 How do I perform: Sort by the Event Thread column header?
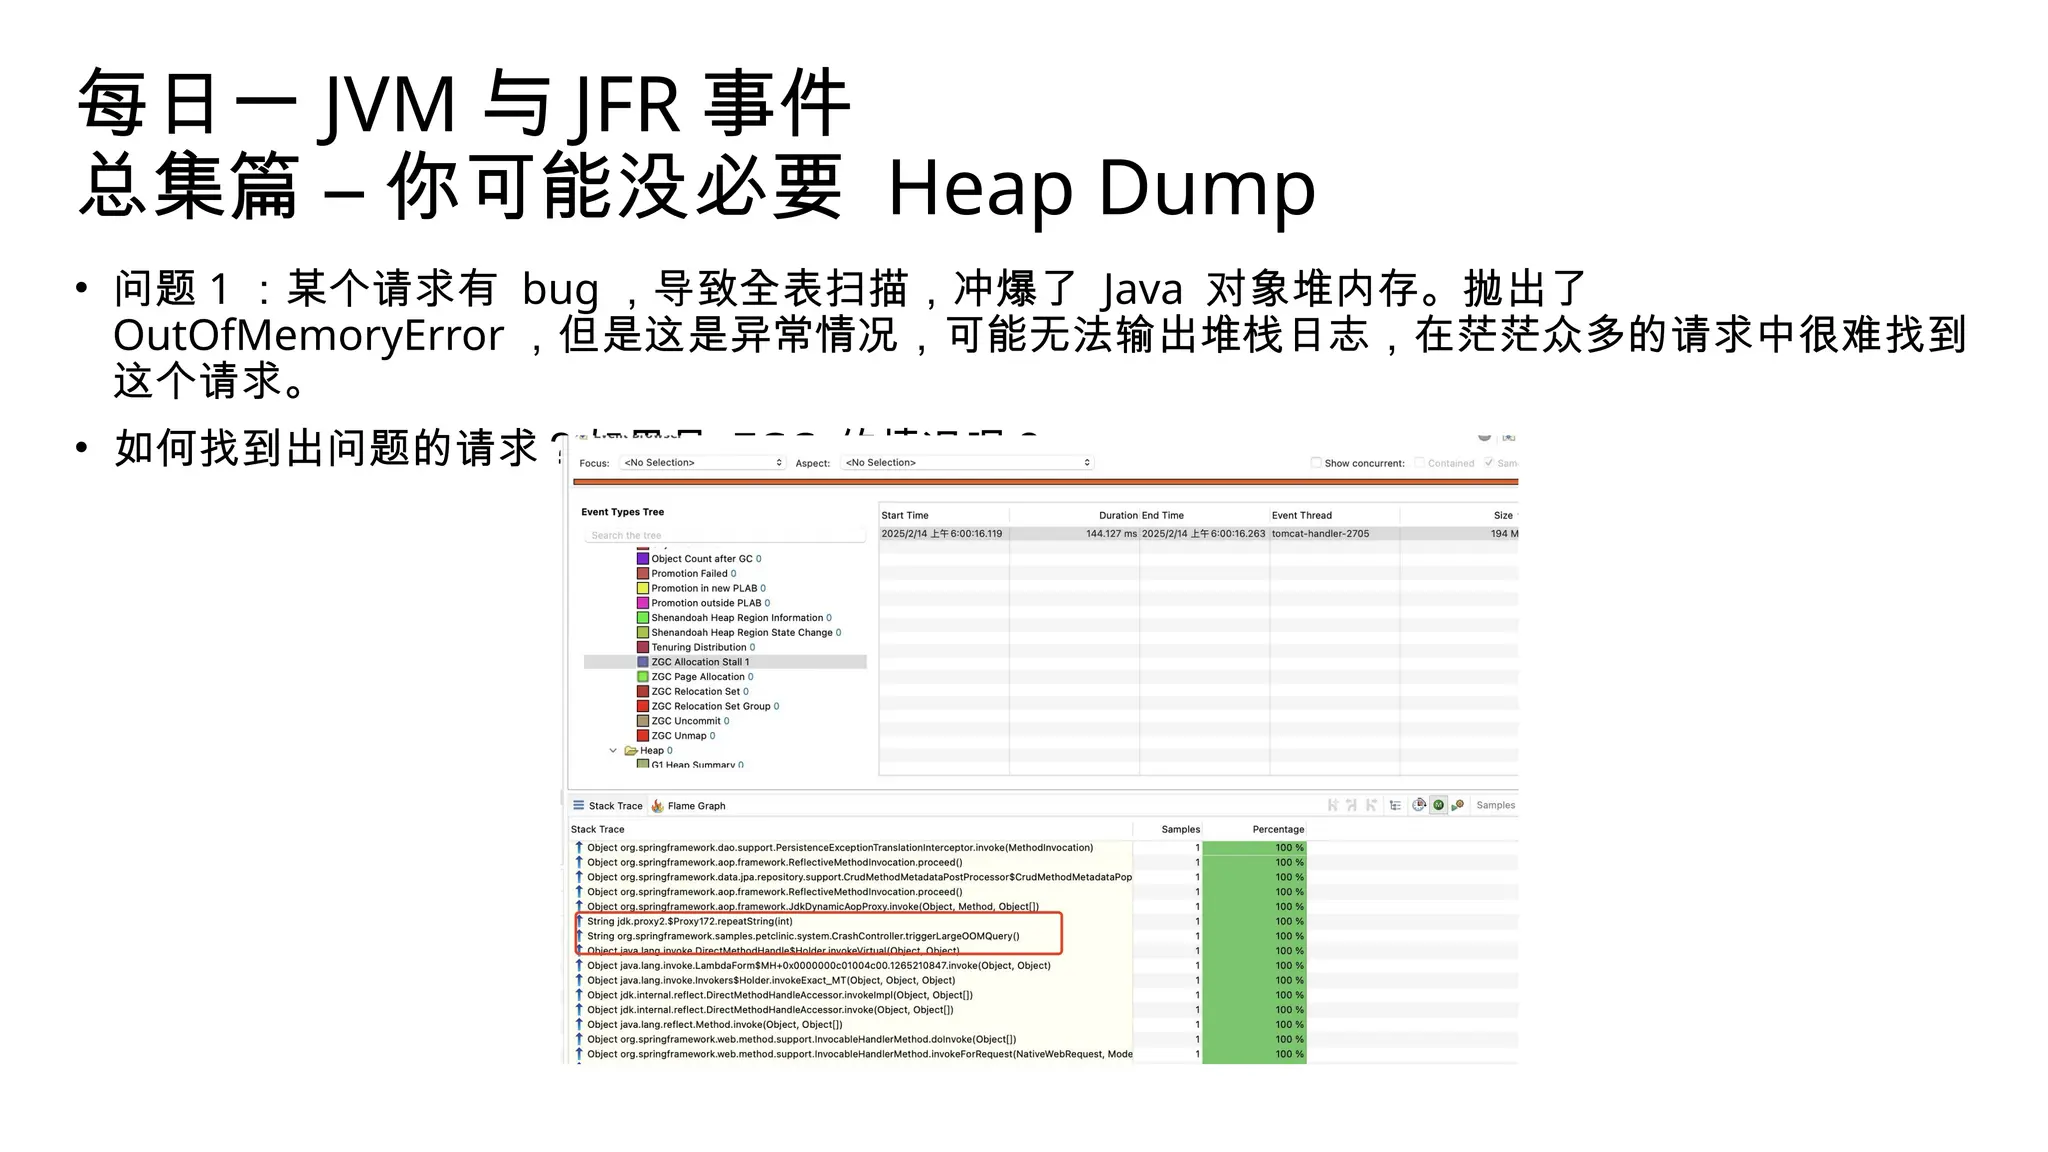coord(1334,516)
